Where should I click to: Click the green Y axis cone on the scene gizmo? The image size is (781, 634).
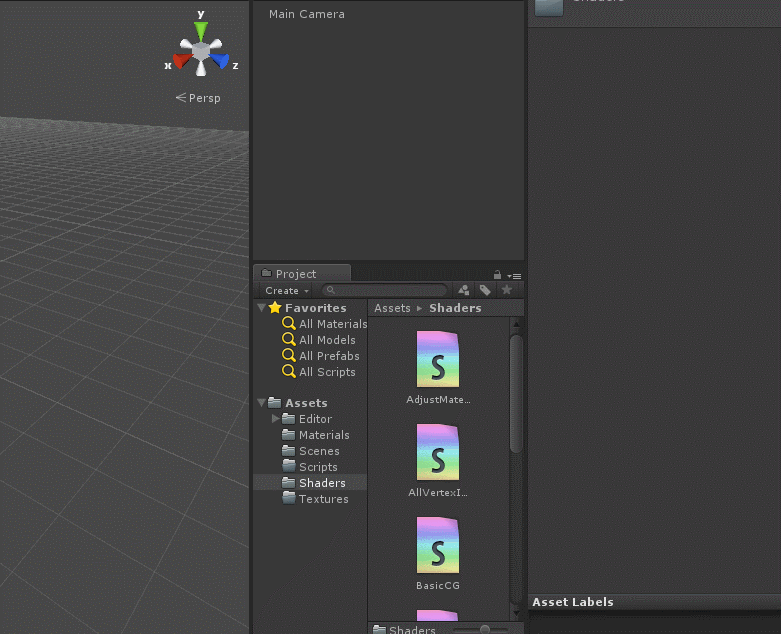(x=201, y=30)
